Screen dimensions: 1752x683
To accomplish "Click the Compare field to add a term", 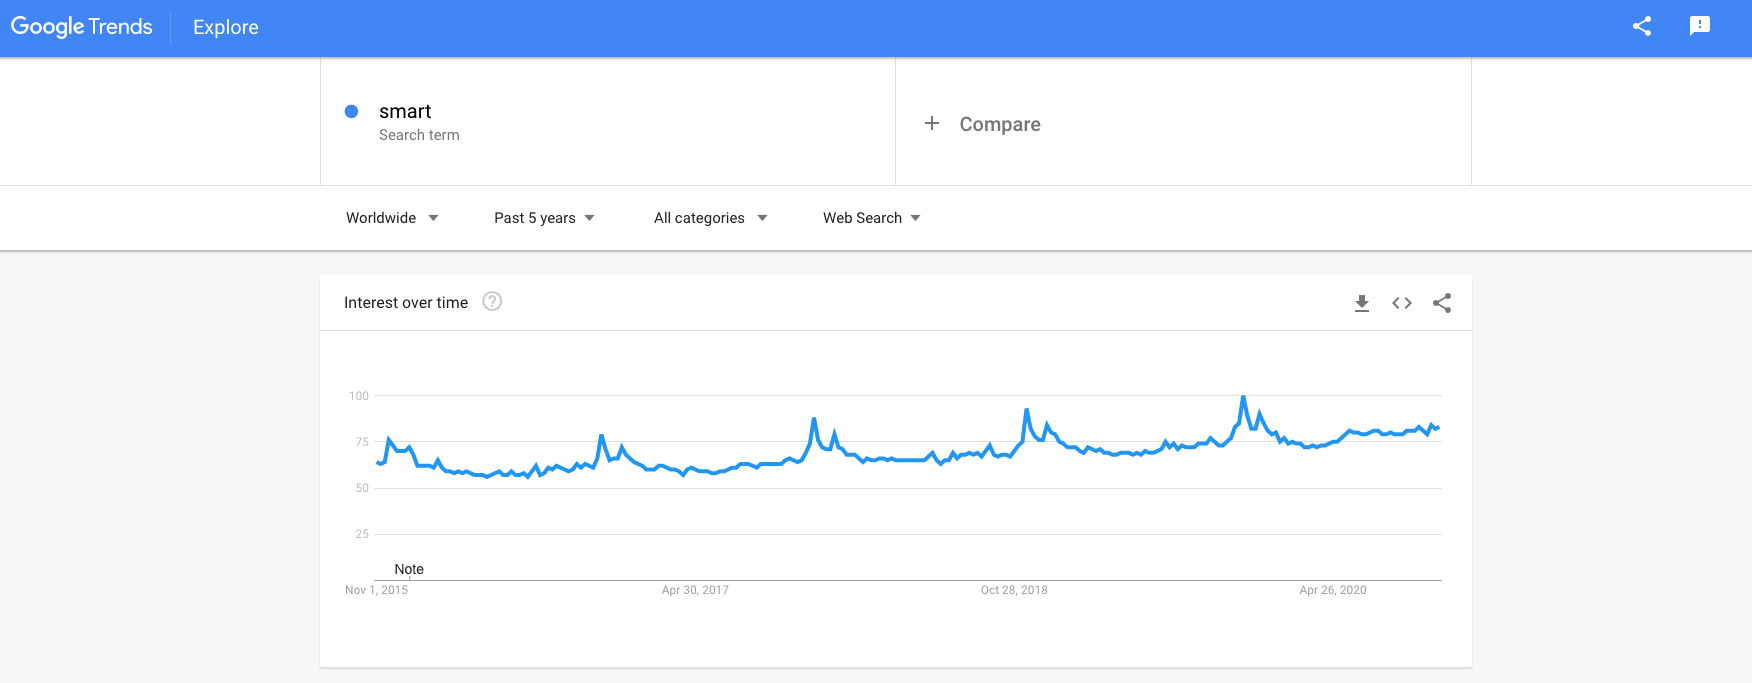I will coord(1000,123).
